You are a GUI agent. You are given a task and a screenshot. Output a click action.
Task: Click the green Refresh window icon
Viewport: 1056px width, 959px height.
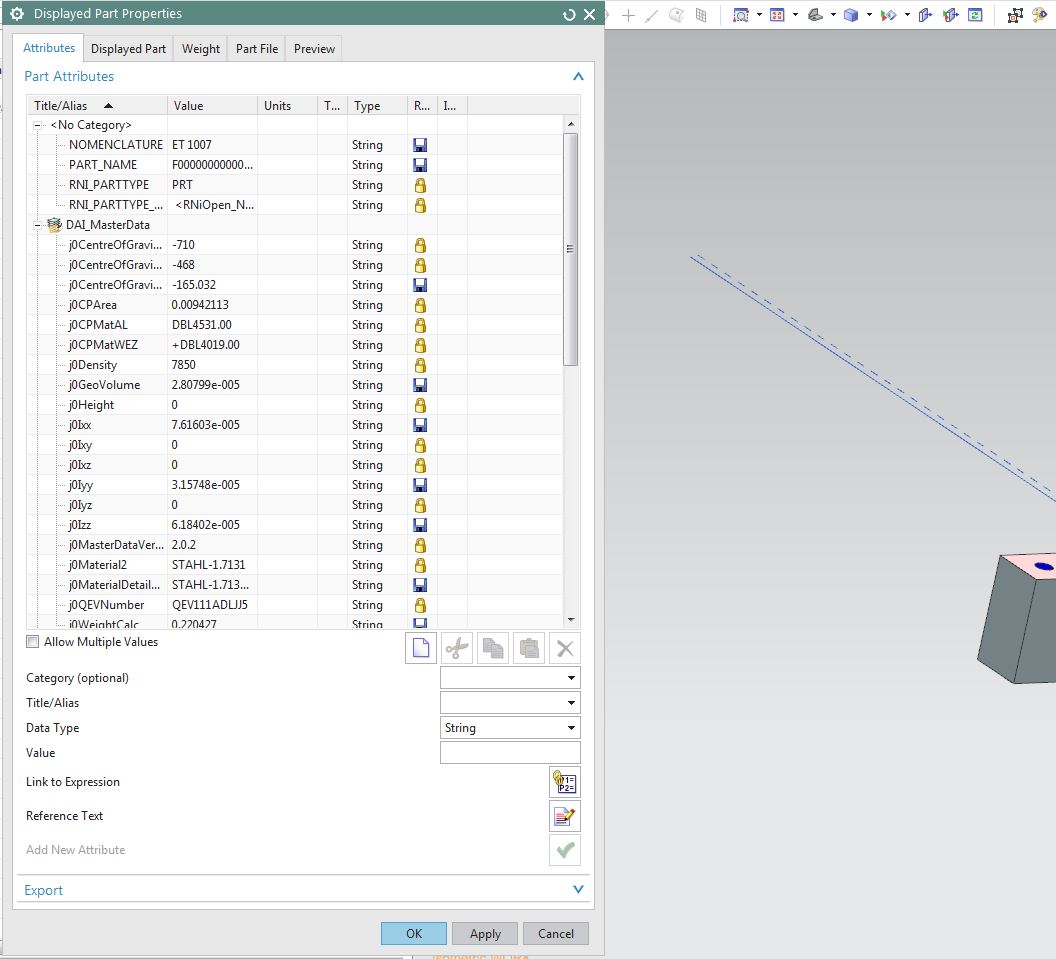click(x=975, y=15)
